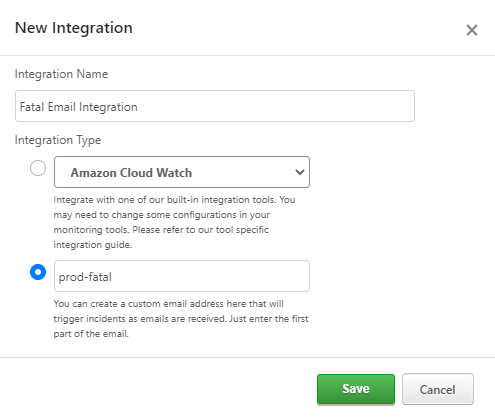Click the word "prod-fatal" in the field

[85, 277]
